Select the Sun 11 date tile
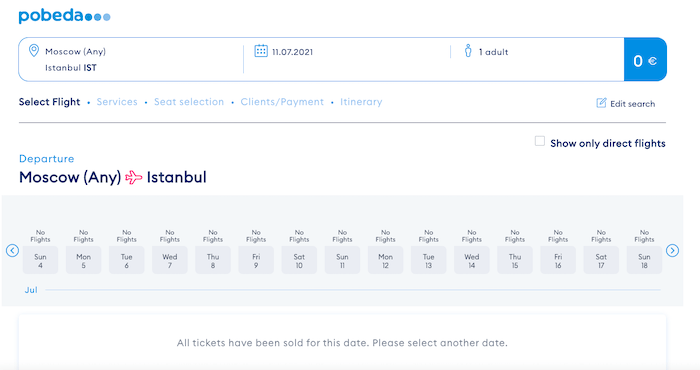This screenshot has height=370, width=700. tap(342, 260)
